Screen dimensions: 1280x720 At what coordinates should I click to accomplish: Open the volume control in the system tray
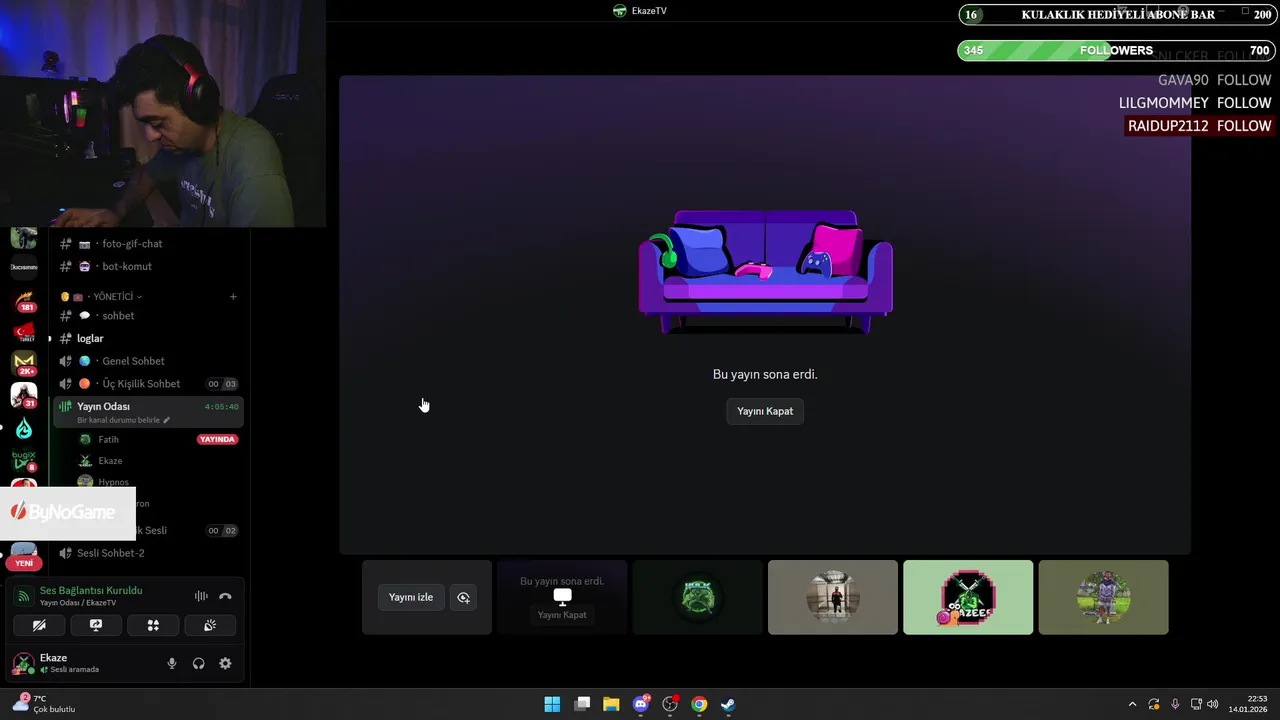coord(1212,704)
